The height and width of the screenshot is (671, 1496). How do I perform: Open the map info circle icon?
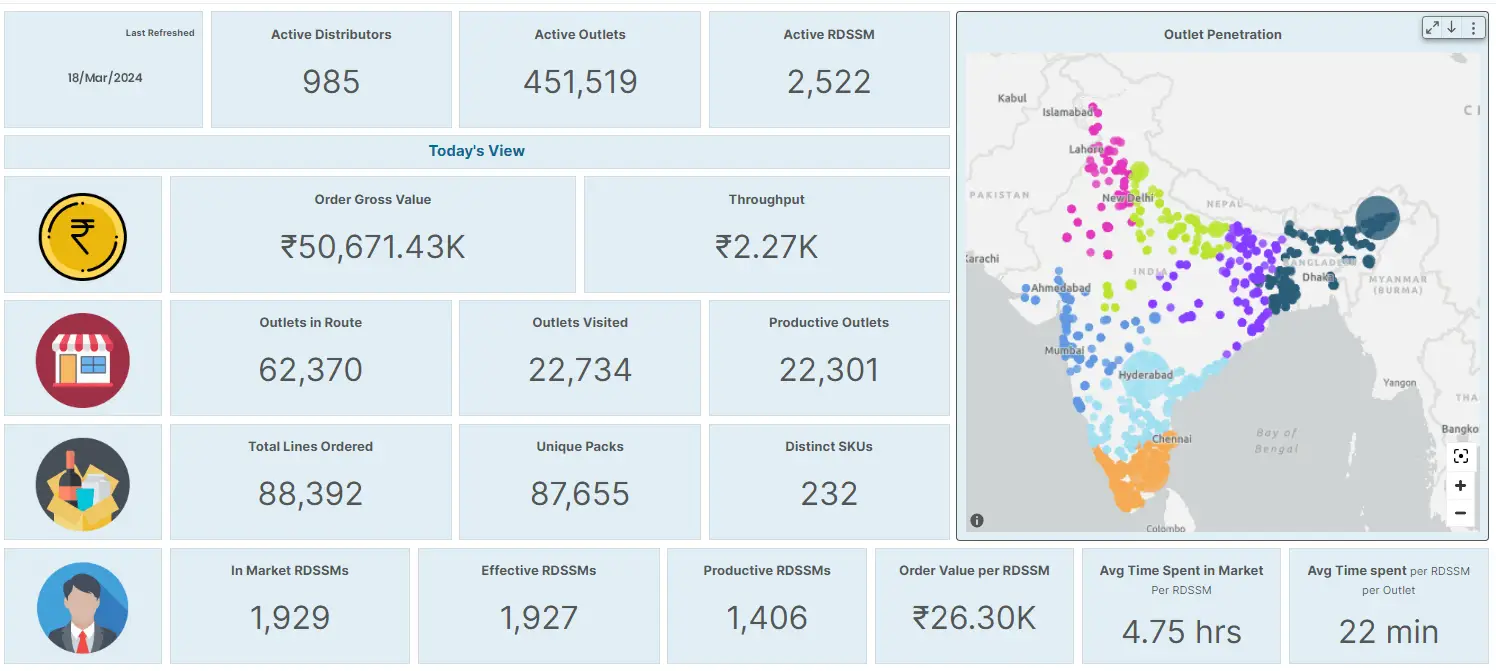coord(977,520)
